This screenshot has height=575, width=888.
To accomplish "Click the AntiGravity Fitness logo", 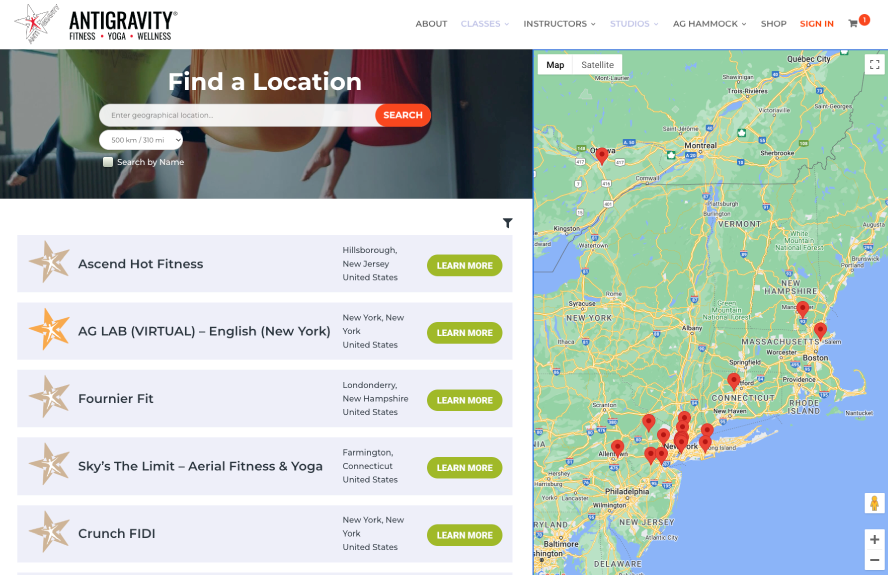I will (95, 24).
